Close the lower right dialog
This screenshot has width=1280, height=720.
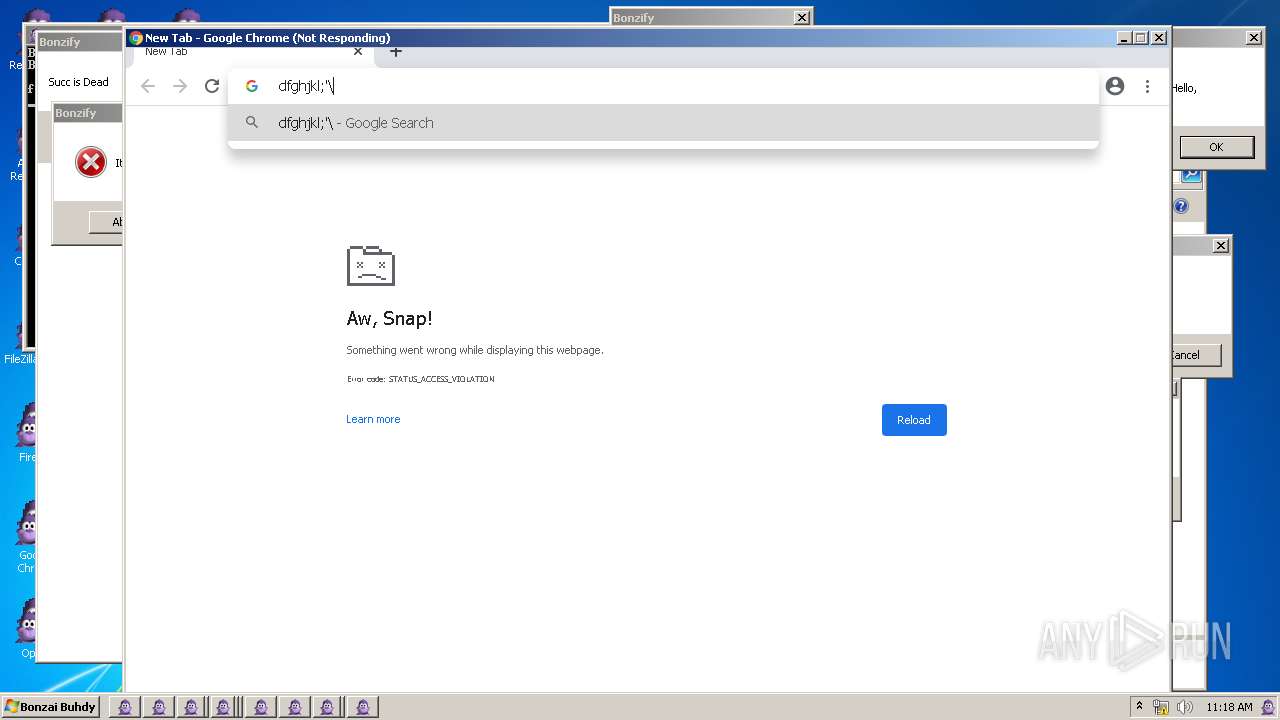(1221, 246)
